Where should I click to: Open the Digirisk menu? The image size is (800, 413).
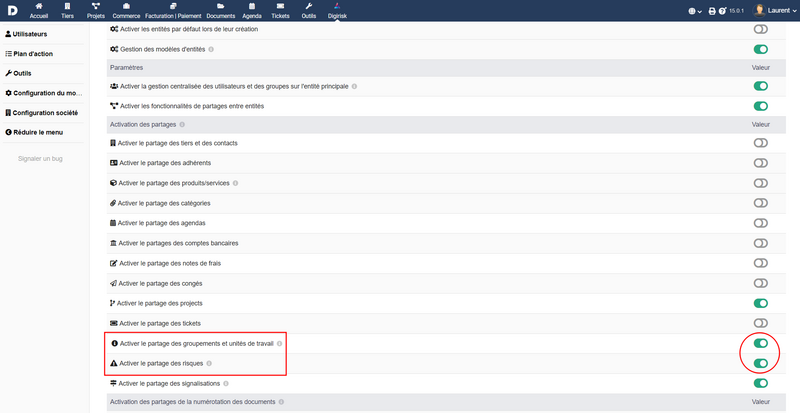[x=337, y=10]
